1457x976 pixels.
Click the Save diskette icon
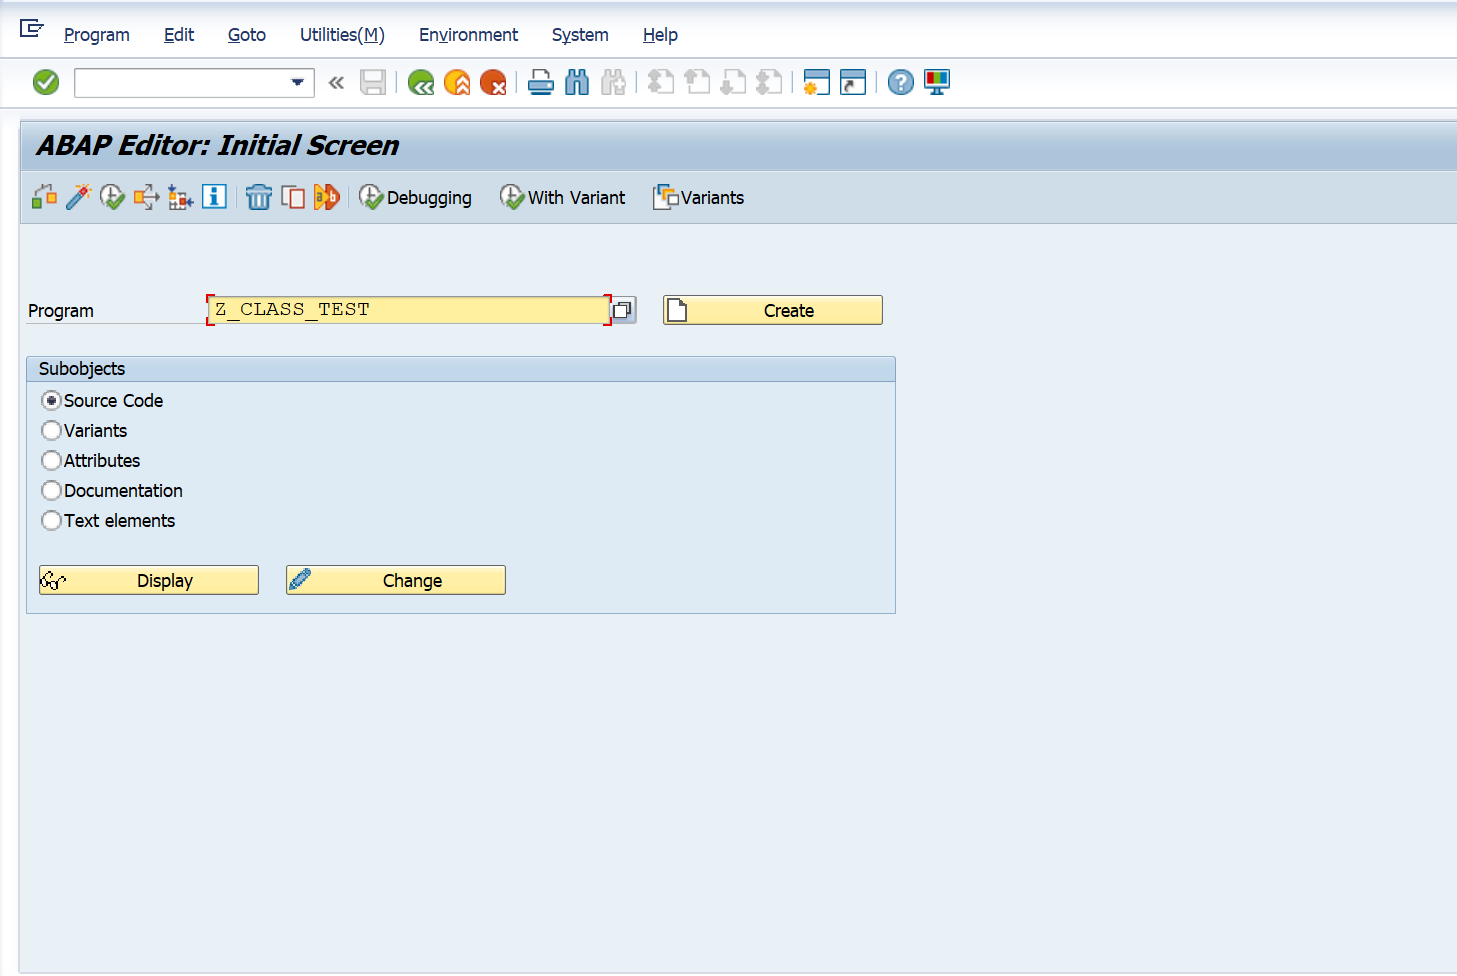373,82
